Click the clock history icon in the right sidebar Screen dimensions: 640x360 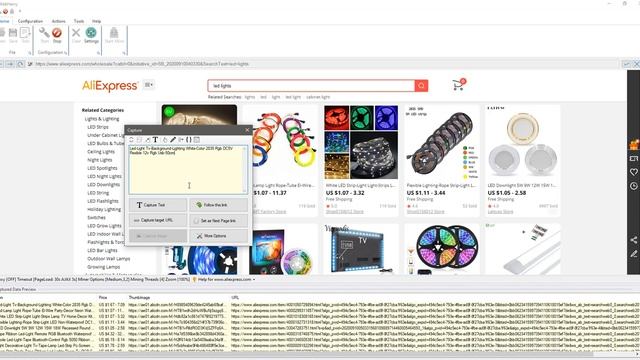pyautogui.click(x=633, y=186)
